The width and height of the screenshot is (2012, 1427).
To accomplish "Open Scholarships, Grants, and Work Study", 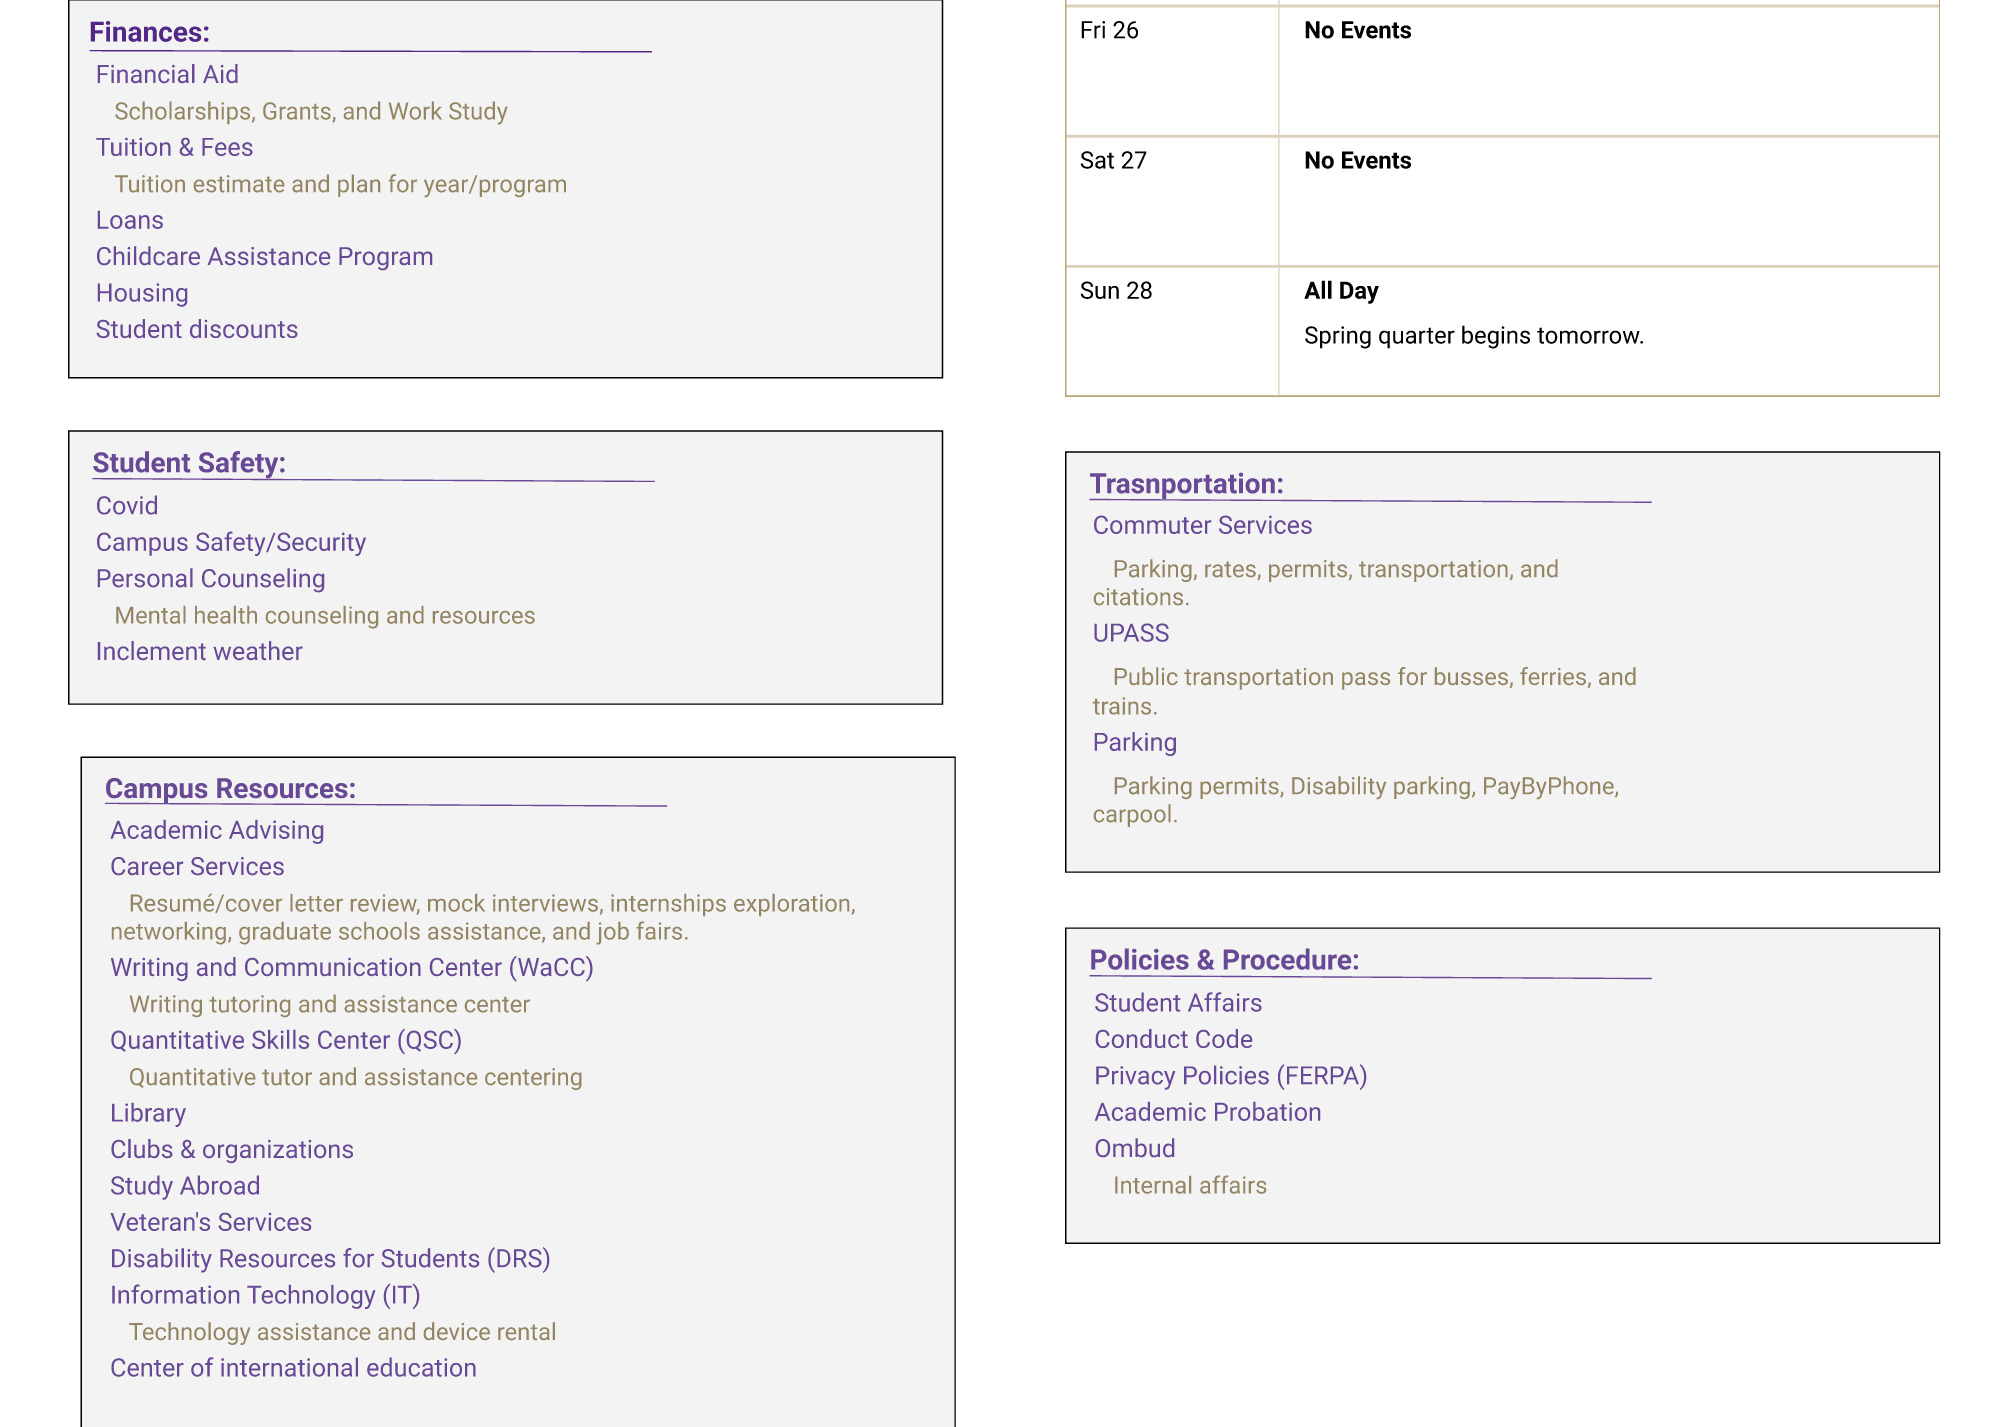I will [310, 111].
